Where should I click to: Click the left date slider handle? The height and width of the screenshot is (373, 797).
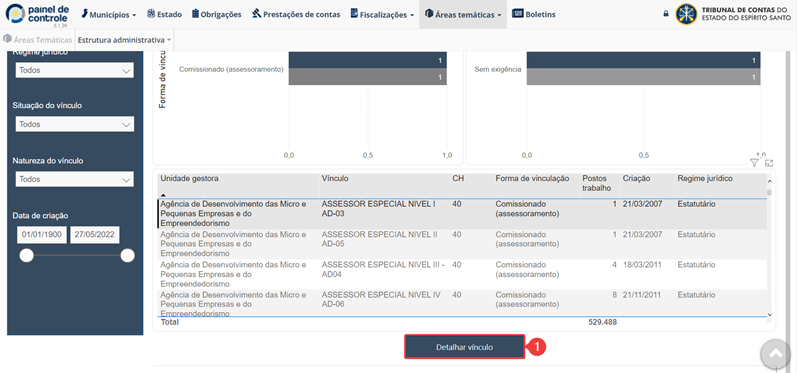(26, 256)
